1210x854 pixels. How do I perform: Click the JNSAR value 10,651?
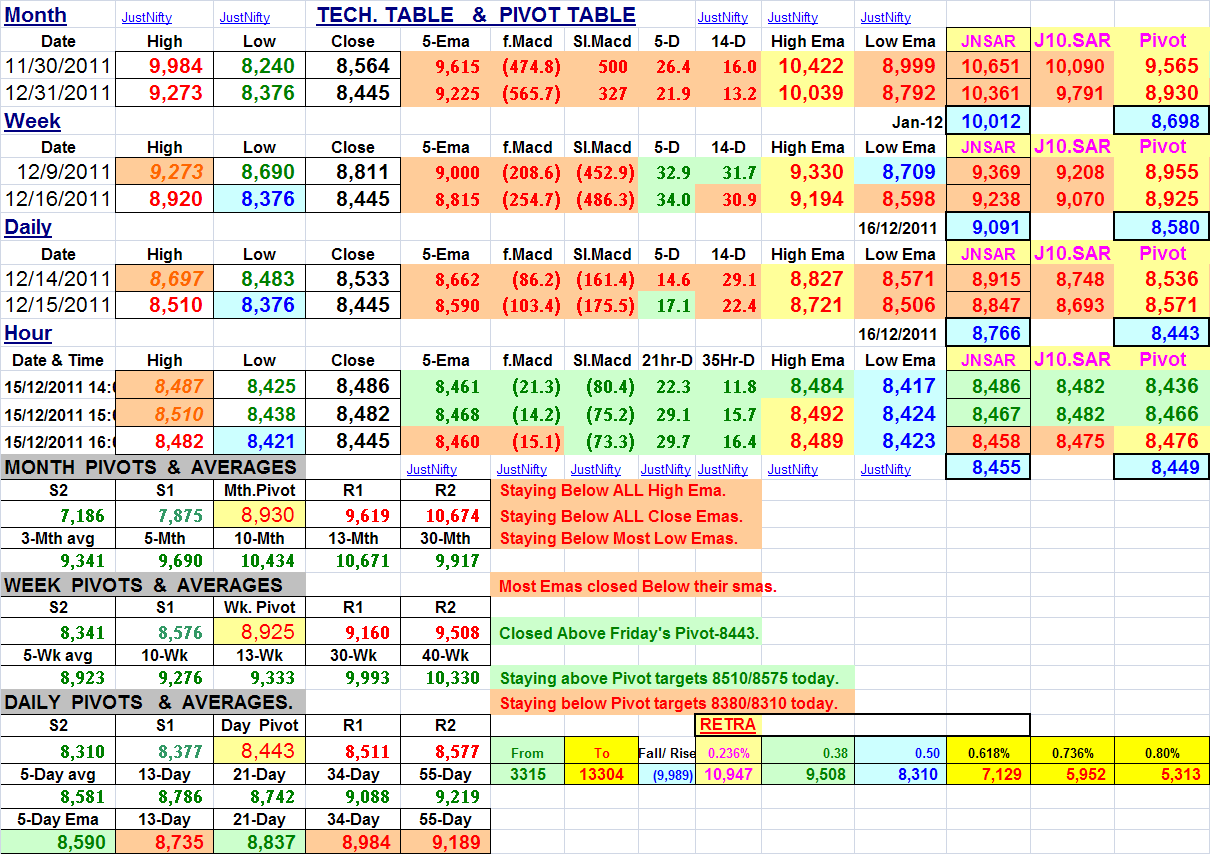coord(990,66)
